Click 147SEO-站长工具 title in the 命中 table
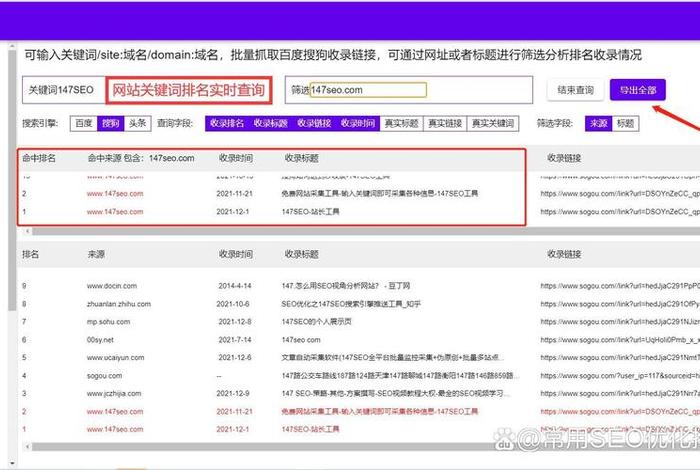The image size is (700, 470). (x=310, y=212)
